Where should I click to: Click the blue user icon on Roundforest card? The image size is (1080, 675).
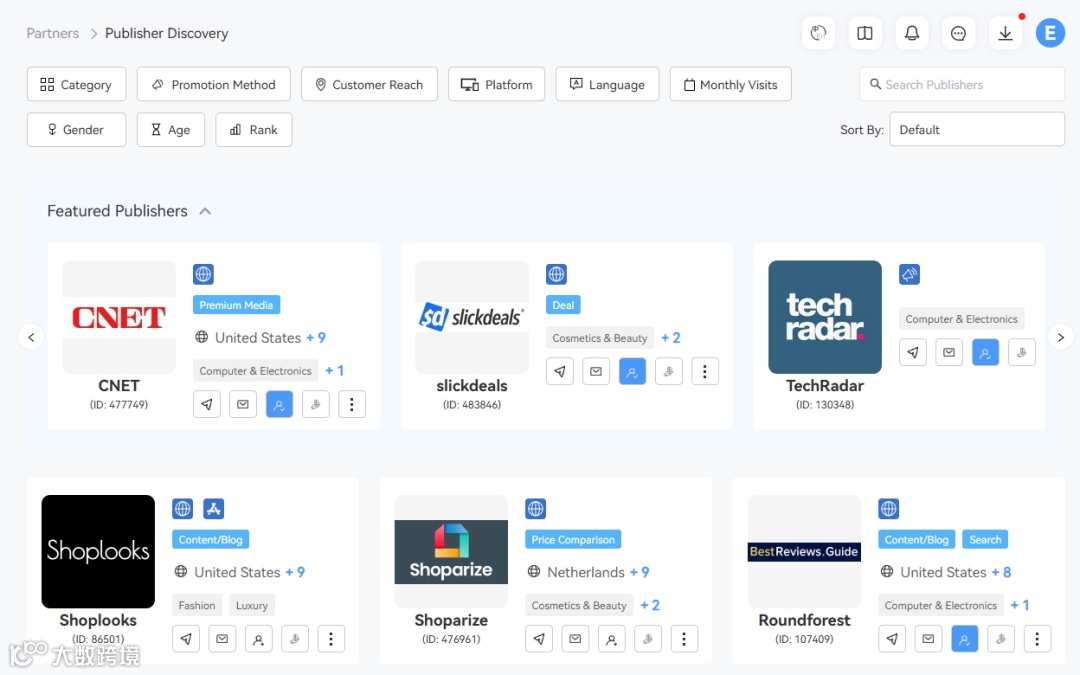click(x=964, y=638)
